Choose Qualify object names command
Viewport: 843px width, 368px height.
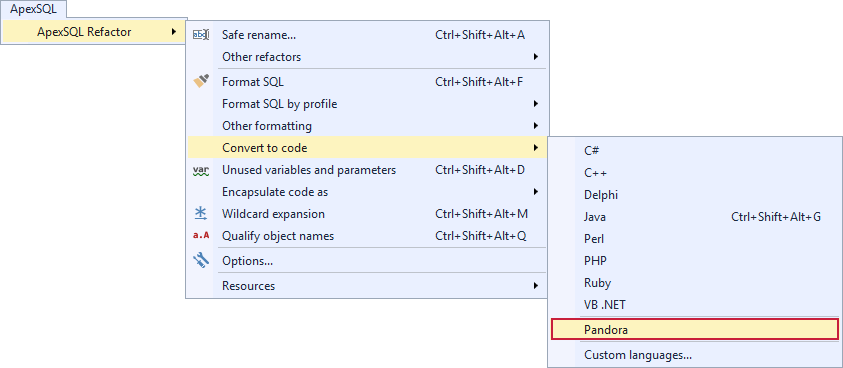click(367, 236)
